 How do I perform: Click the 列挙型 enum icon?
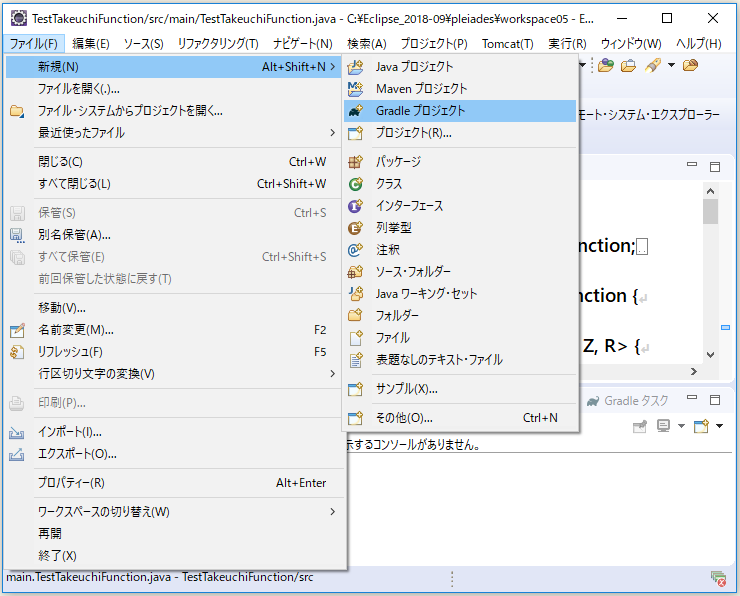pyautogui.click(x=355, y=228)
